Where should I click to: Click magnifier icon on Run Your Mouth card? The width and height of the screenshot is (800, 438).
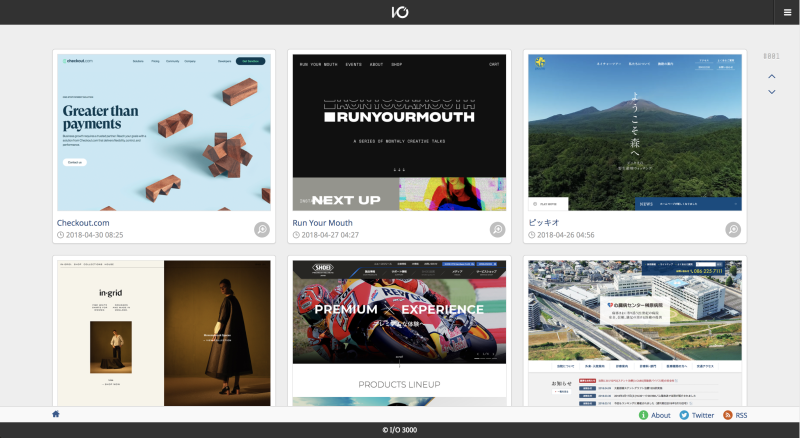pos(497,229)
